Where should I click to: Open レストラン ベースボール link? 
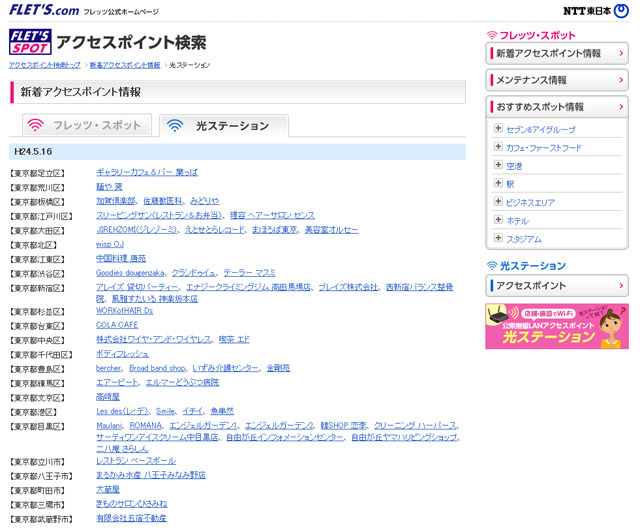136,461
